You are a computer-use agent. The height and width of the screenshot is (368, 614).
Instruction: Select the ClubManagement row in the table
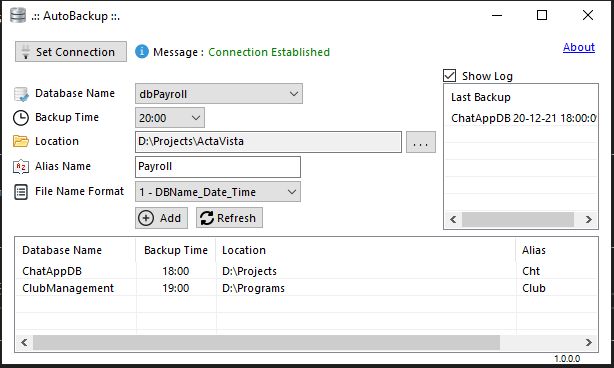306,288
